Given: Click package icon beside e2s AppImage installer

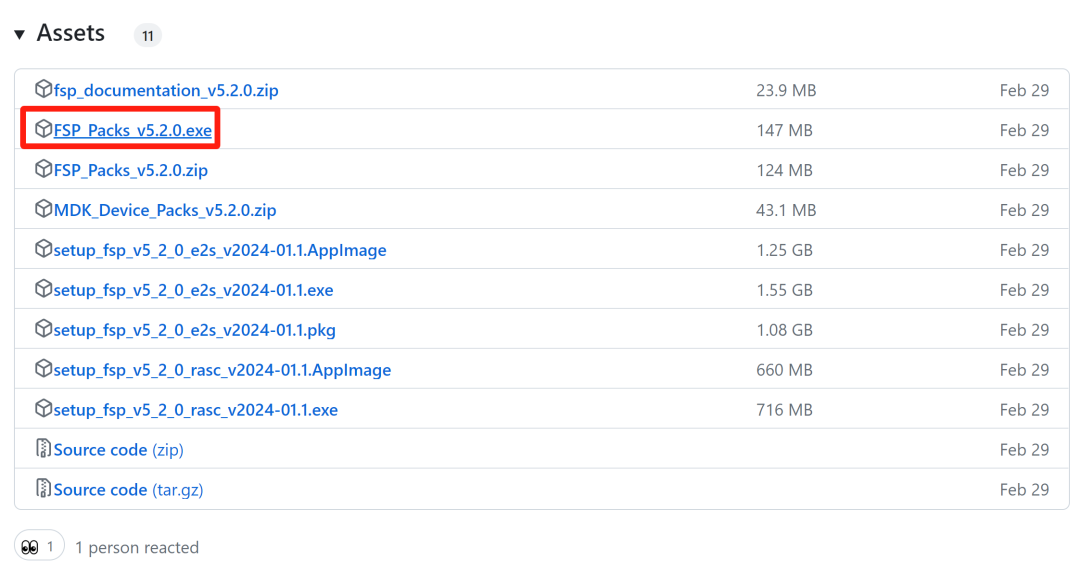Looking at the screenshot, I should pos(43,250).
